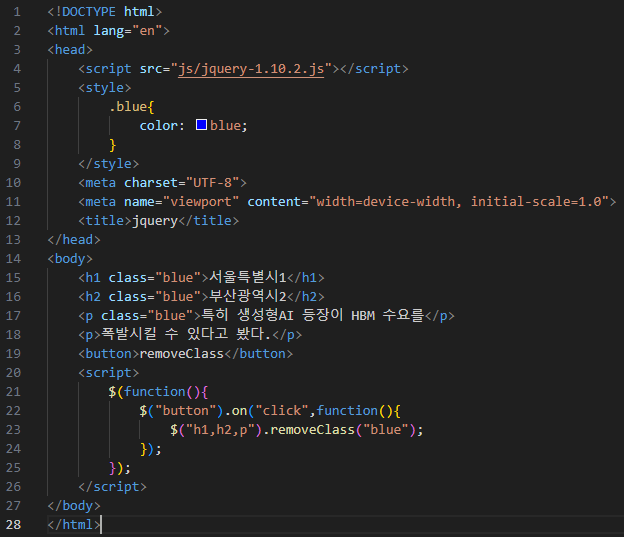Click the "button" selector string on line 22

(186, 411)
